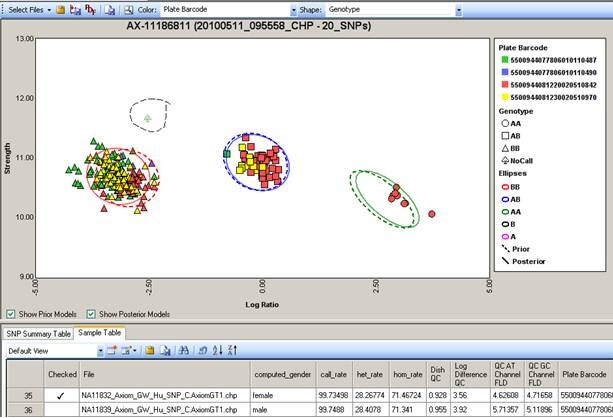The width and height of the screenshot is (613, 418).
Task: Click the Checked column header
Action: pos(62,374)
